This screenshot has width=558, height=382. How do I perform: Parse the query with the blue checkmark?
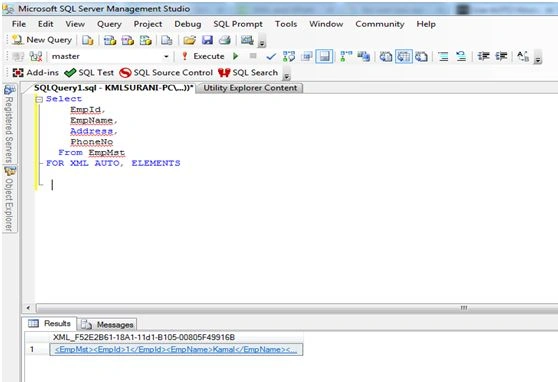pyautogui.click(x=271, y=56)
